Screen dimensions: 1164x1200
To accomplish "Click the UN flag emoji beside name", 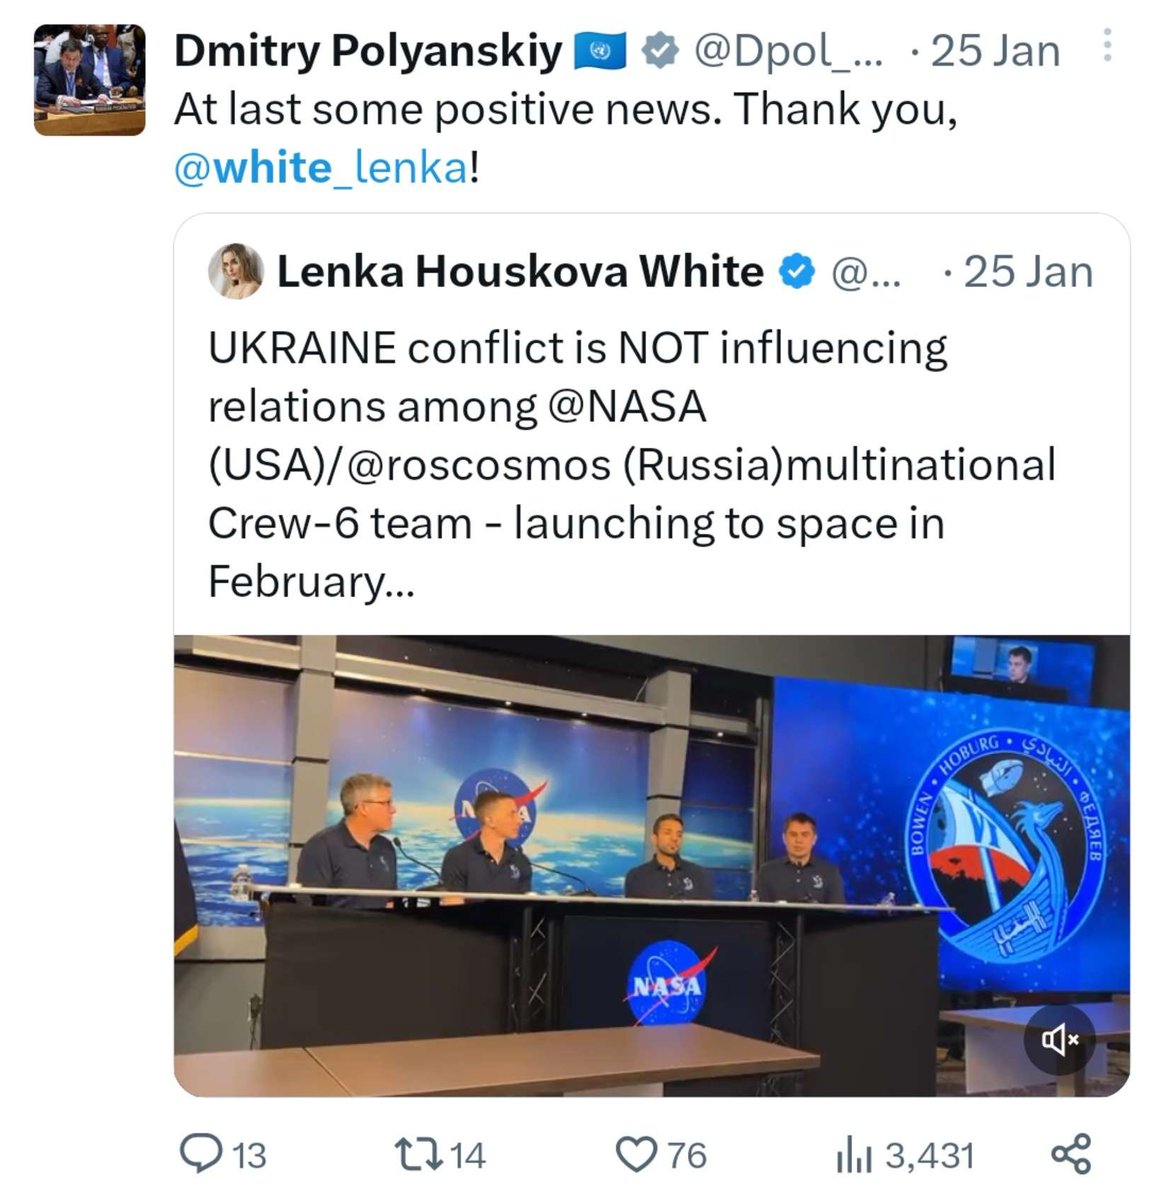I will tap(600, 50).
